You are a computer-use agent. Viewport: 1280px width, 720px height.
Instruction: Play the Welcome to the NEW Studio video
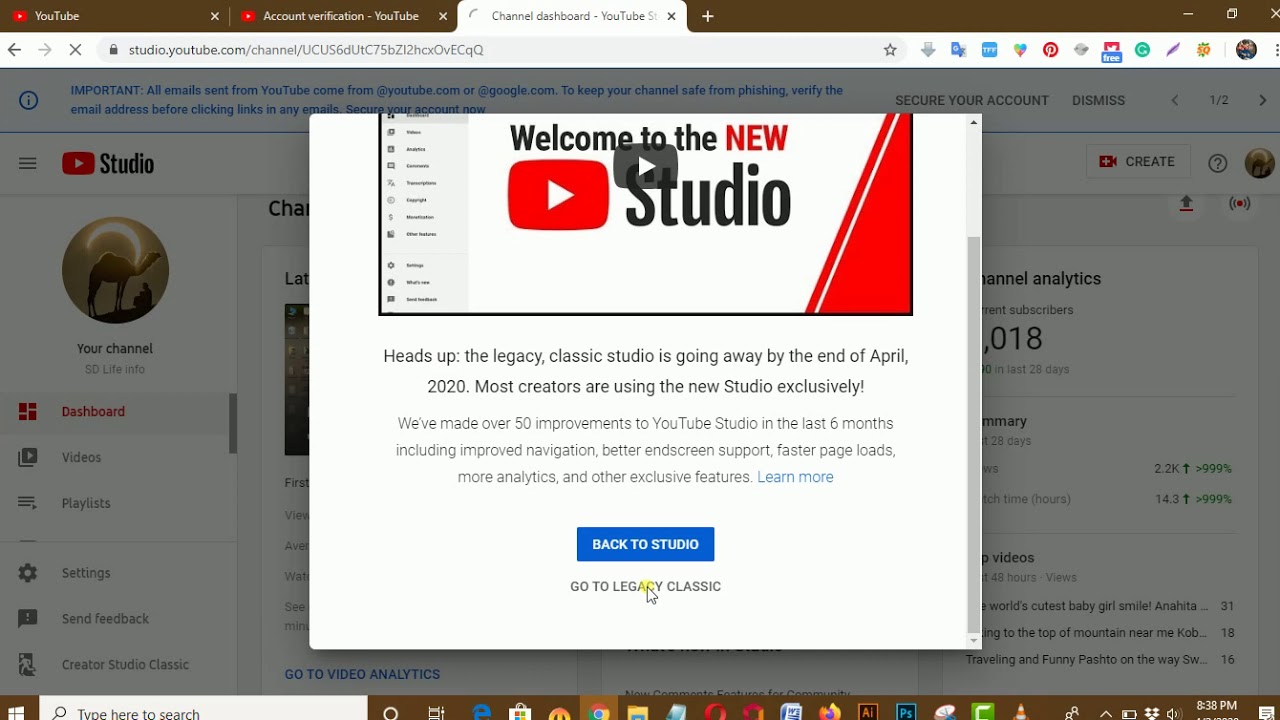pos(646,167)
